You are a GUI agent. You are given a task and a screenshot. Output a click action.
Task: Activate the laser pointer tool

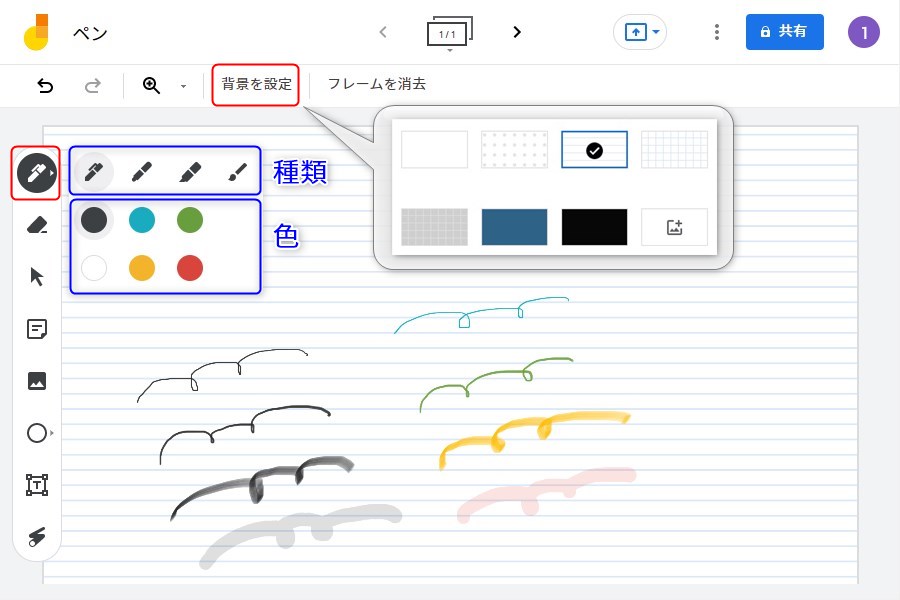(x=37, y=536)
